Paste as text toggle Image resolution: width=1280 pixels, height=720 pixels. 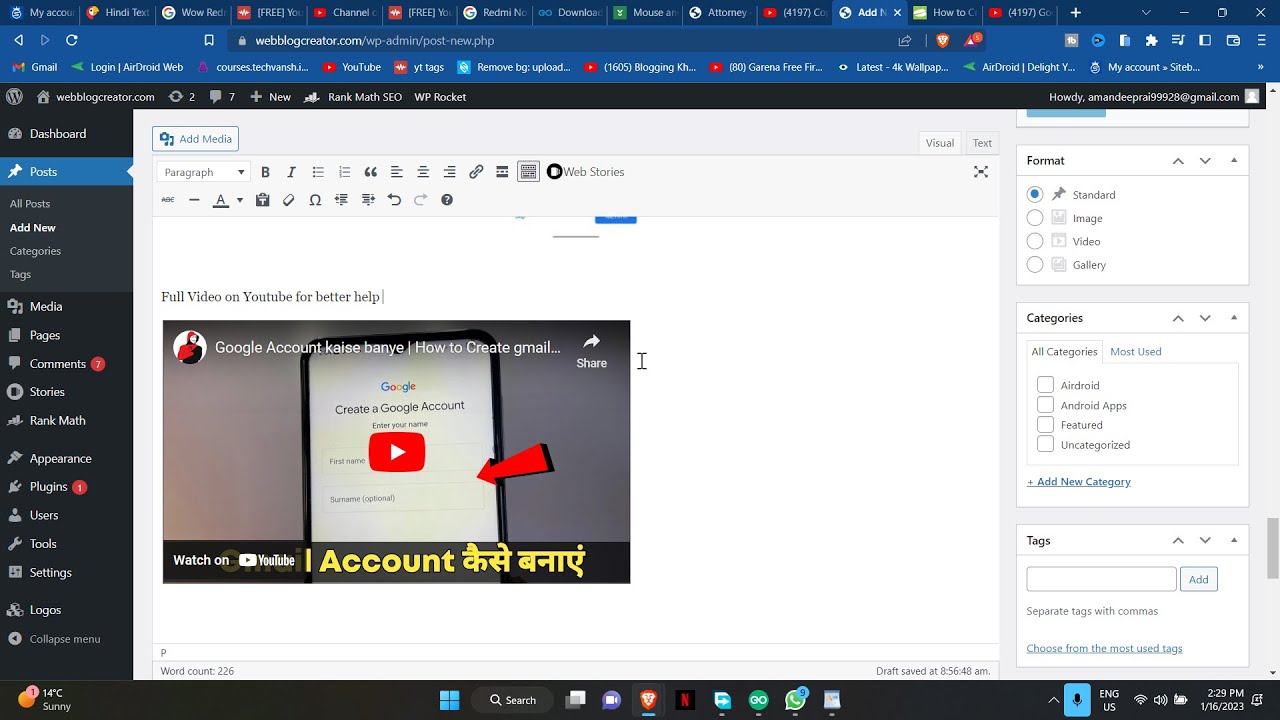[x=262, y=200]
